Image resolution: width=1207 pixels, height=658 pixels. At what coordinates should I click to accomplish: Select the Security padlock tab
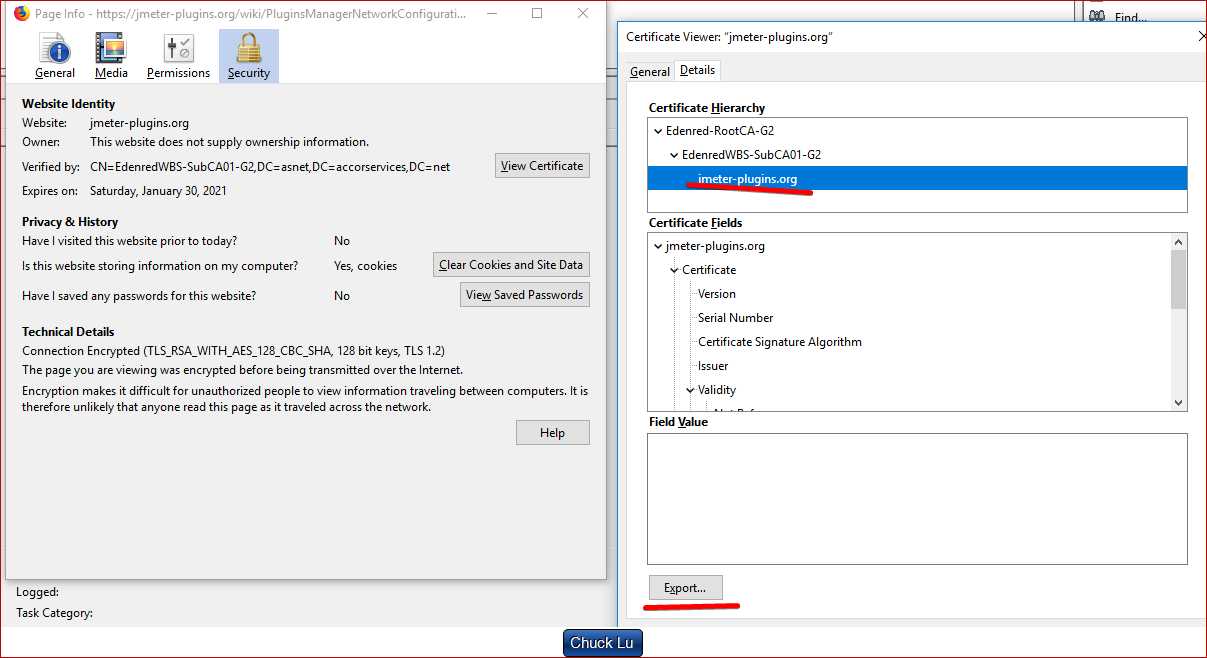pos(248,56)
